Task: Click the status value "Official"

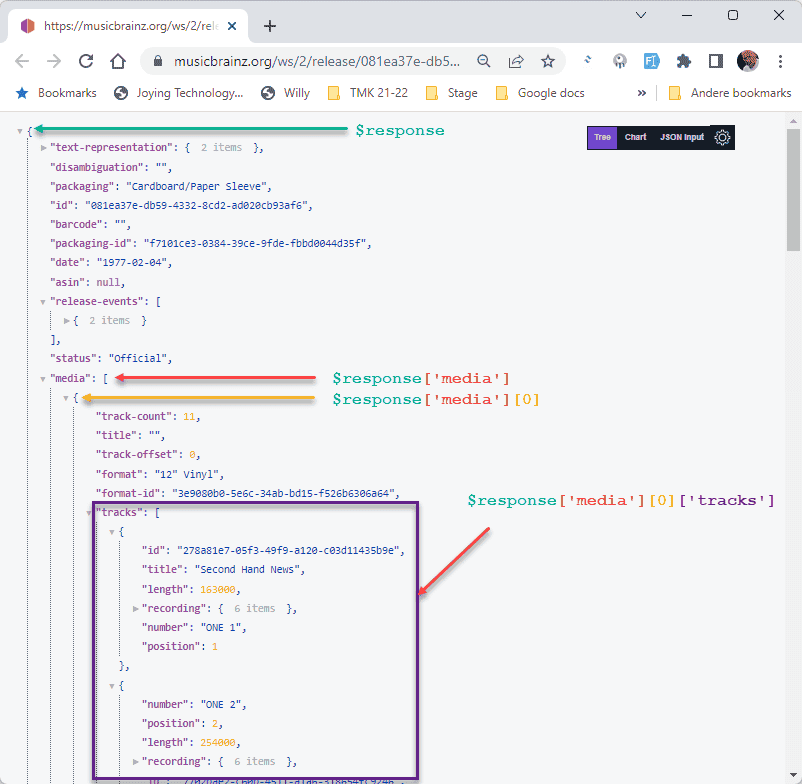Action: [138, 358]
